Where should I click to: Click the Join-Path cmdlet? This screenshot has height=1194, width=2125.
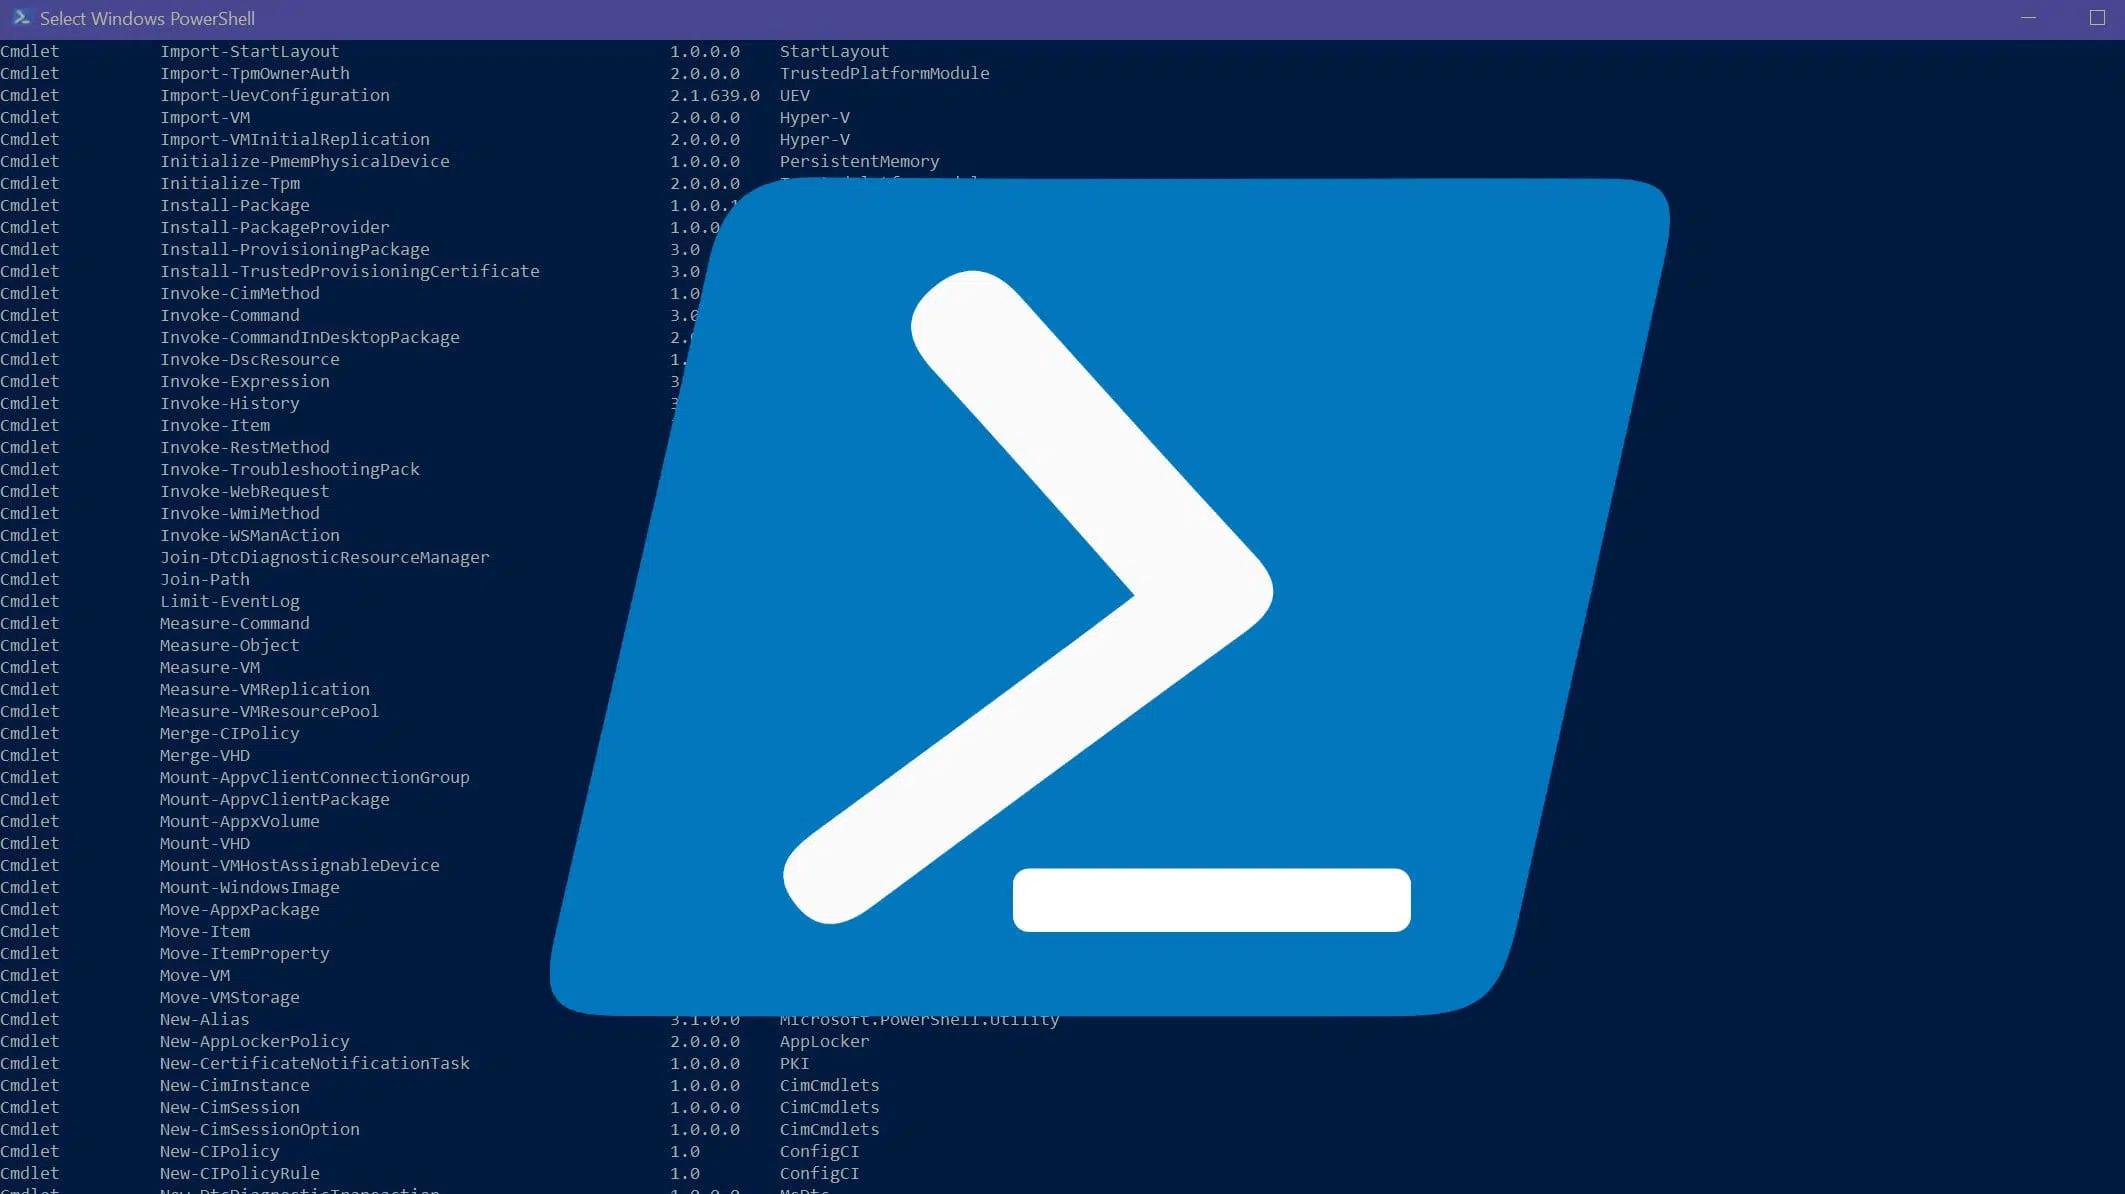[x=205, y=580]
